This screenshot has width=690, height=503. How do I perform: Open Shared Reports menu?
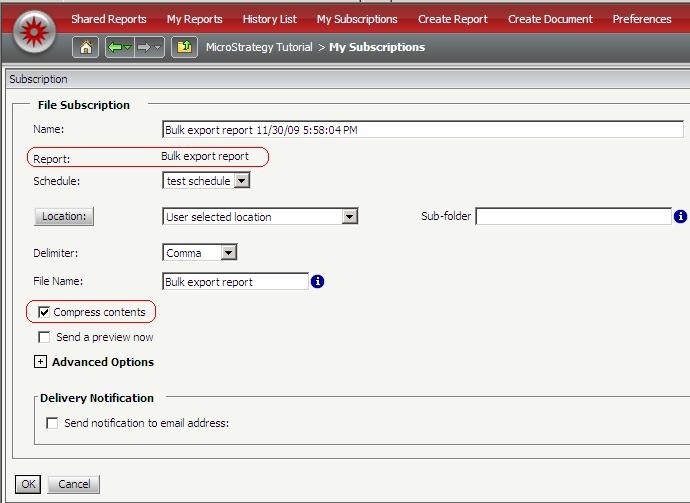[x=109, y=19]
